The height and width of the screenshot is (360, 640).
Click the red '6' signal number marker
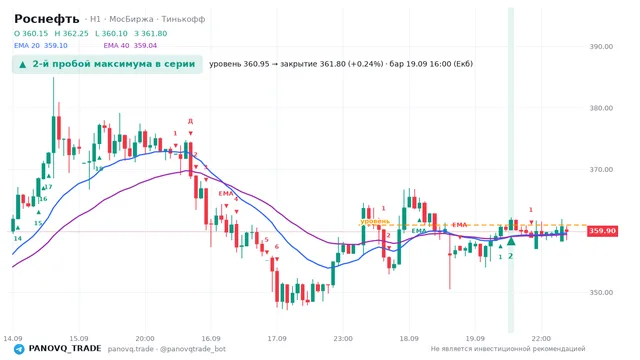[x=277, y=247]
